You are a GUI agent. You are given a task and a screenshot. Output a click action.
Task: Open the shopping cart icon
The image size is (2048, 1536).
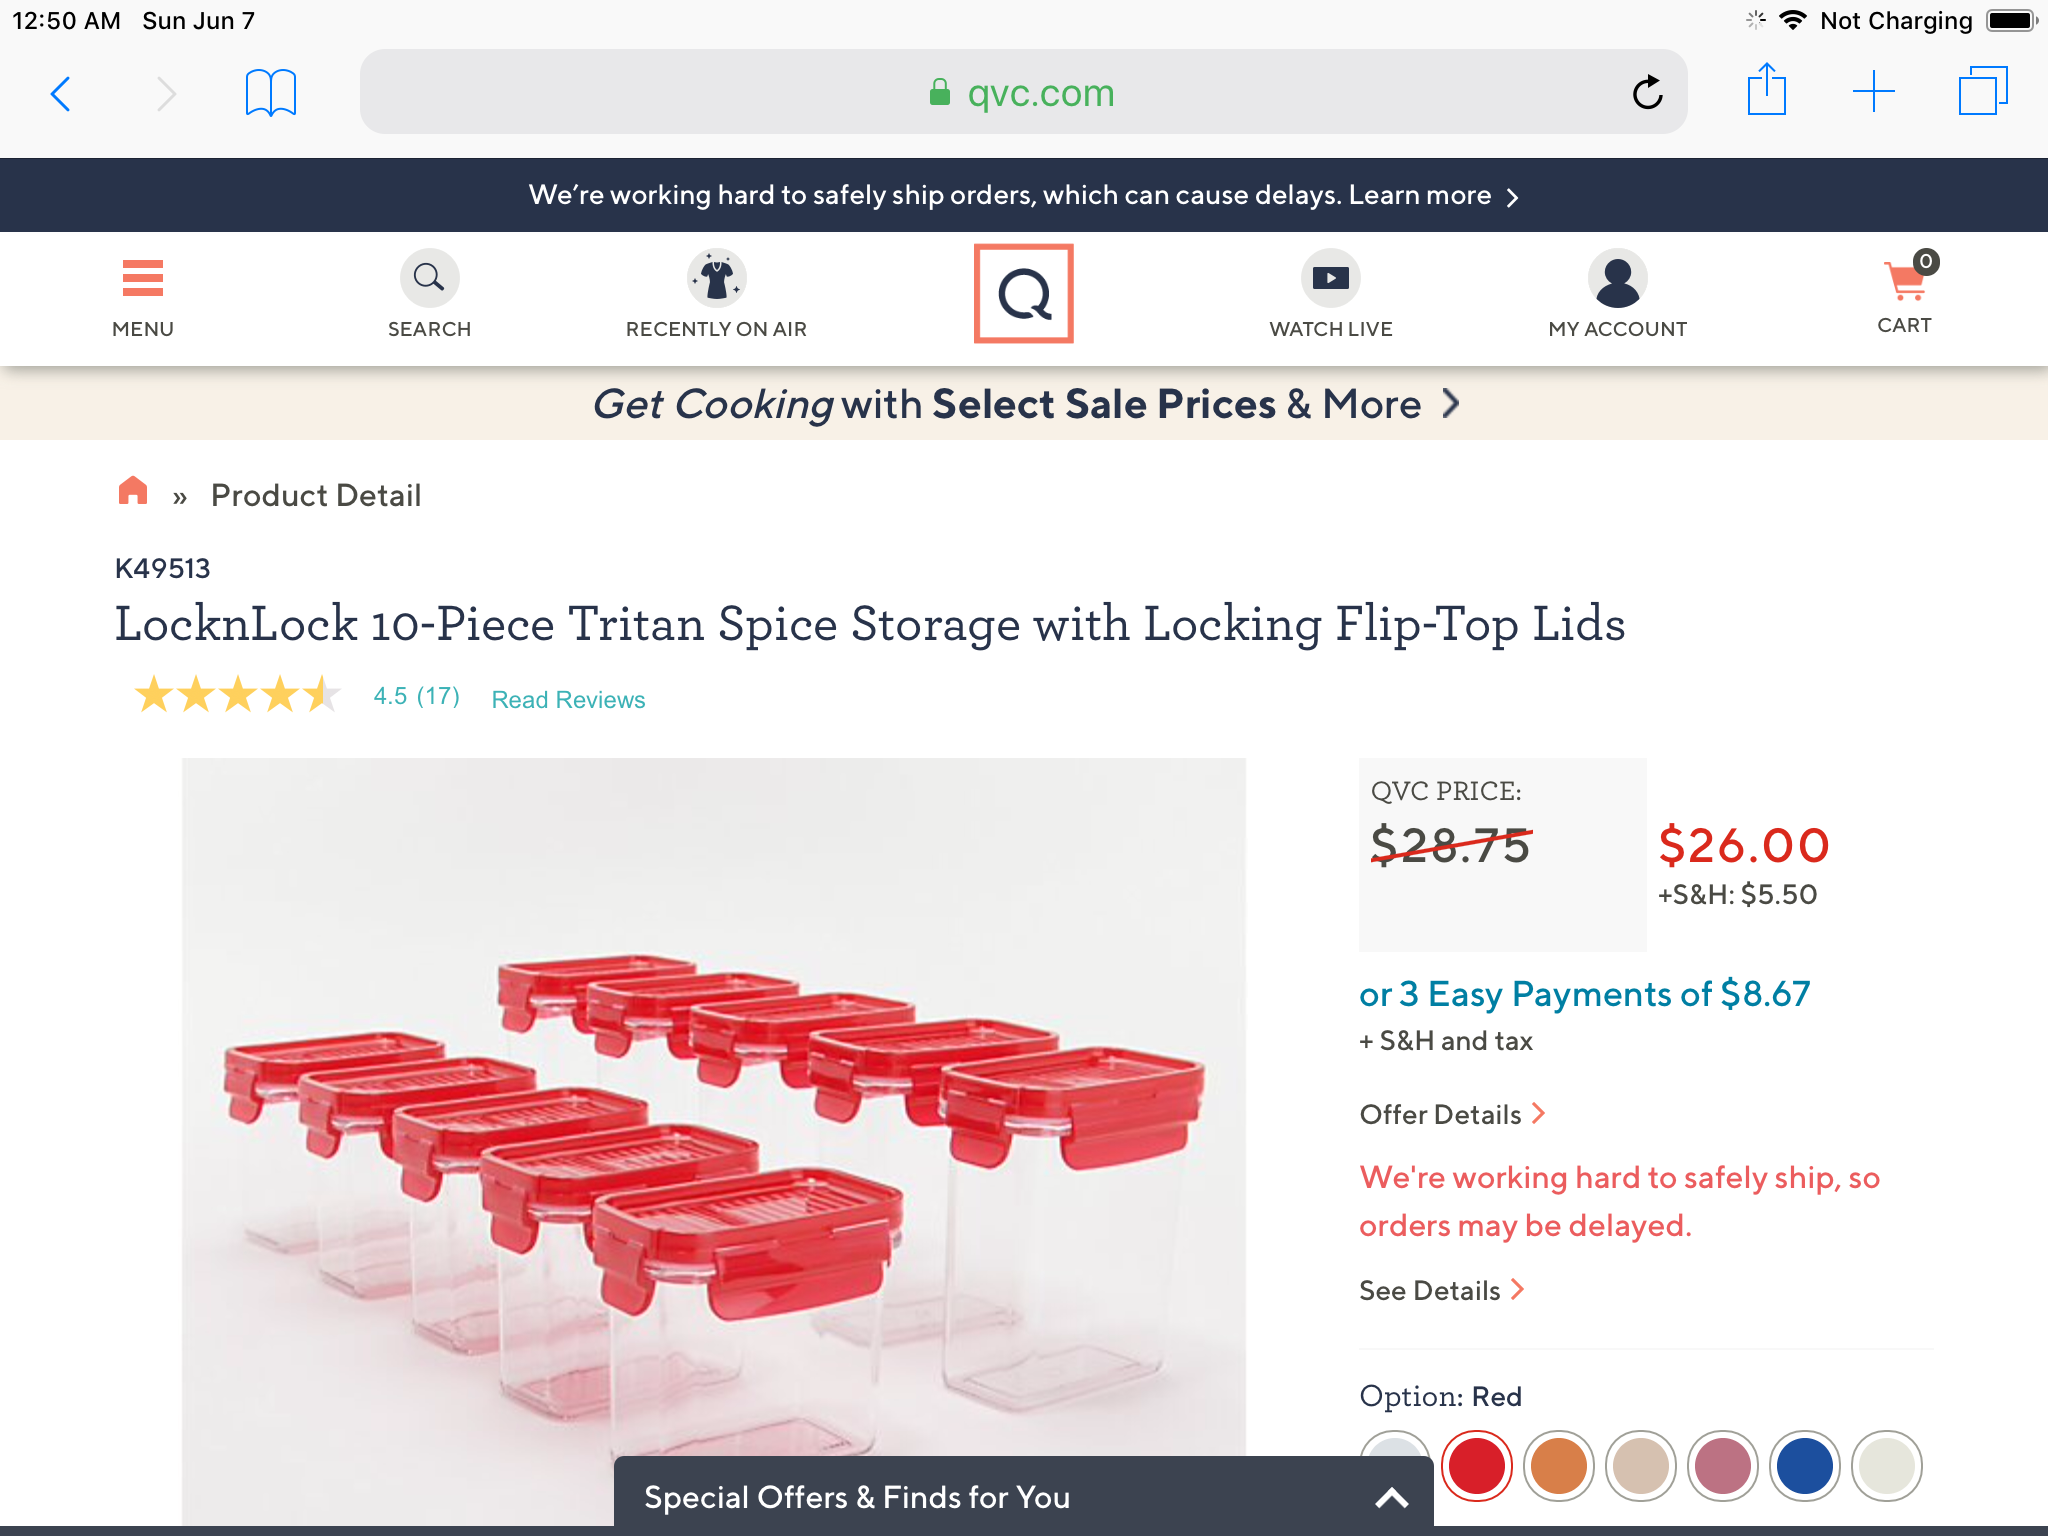pos(1905,282)
